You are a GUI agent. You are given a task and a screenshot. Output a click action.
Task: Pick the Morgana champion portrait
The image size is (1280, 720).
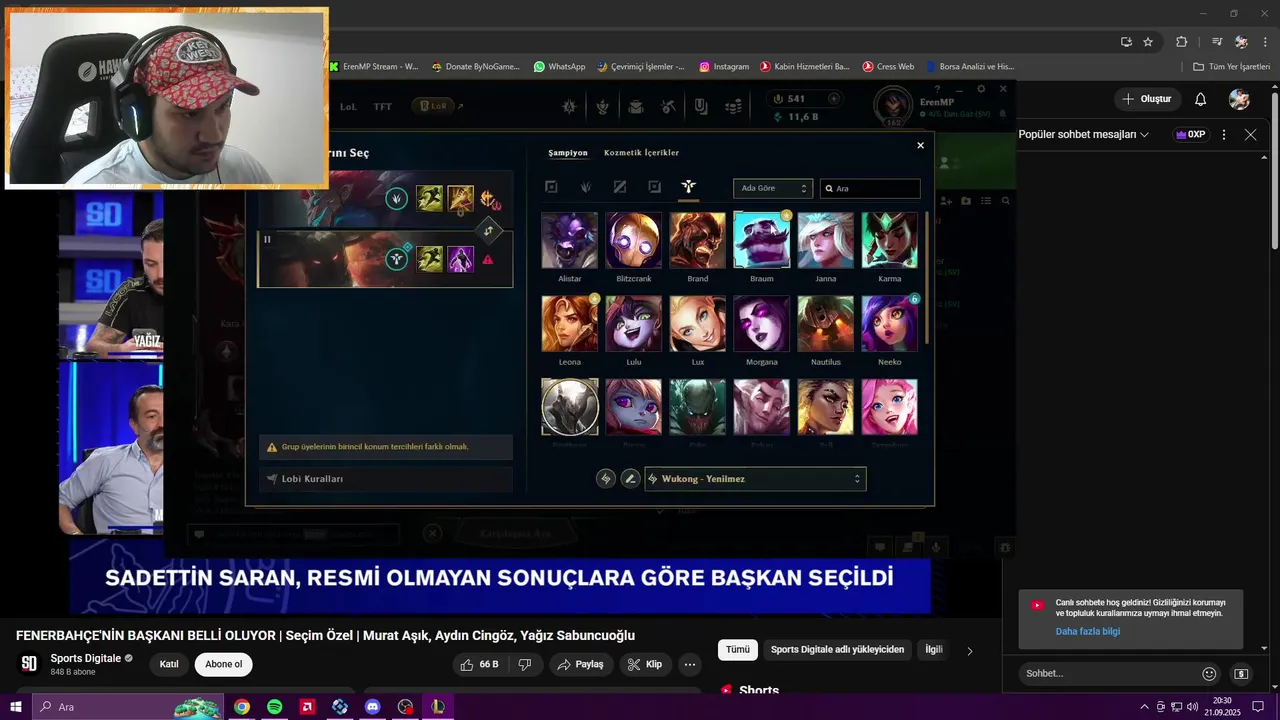pyautogui.click(x=762, y=323)
